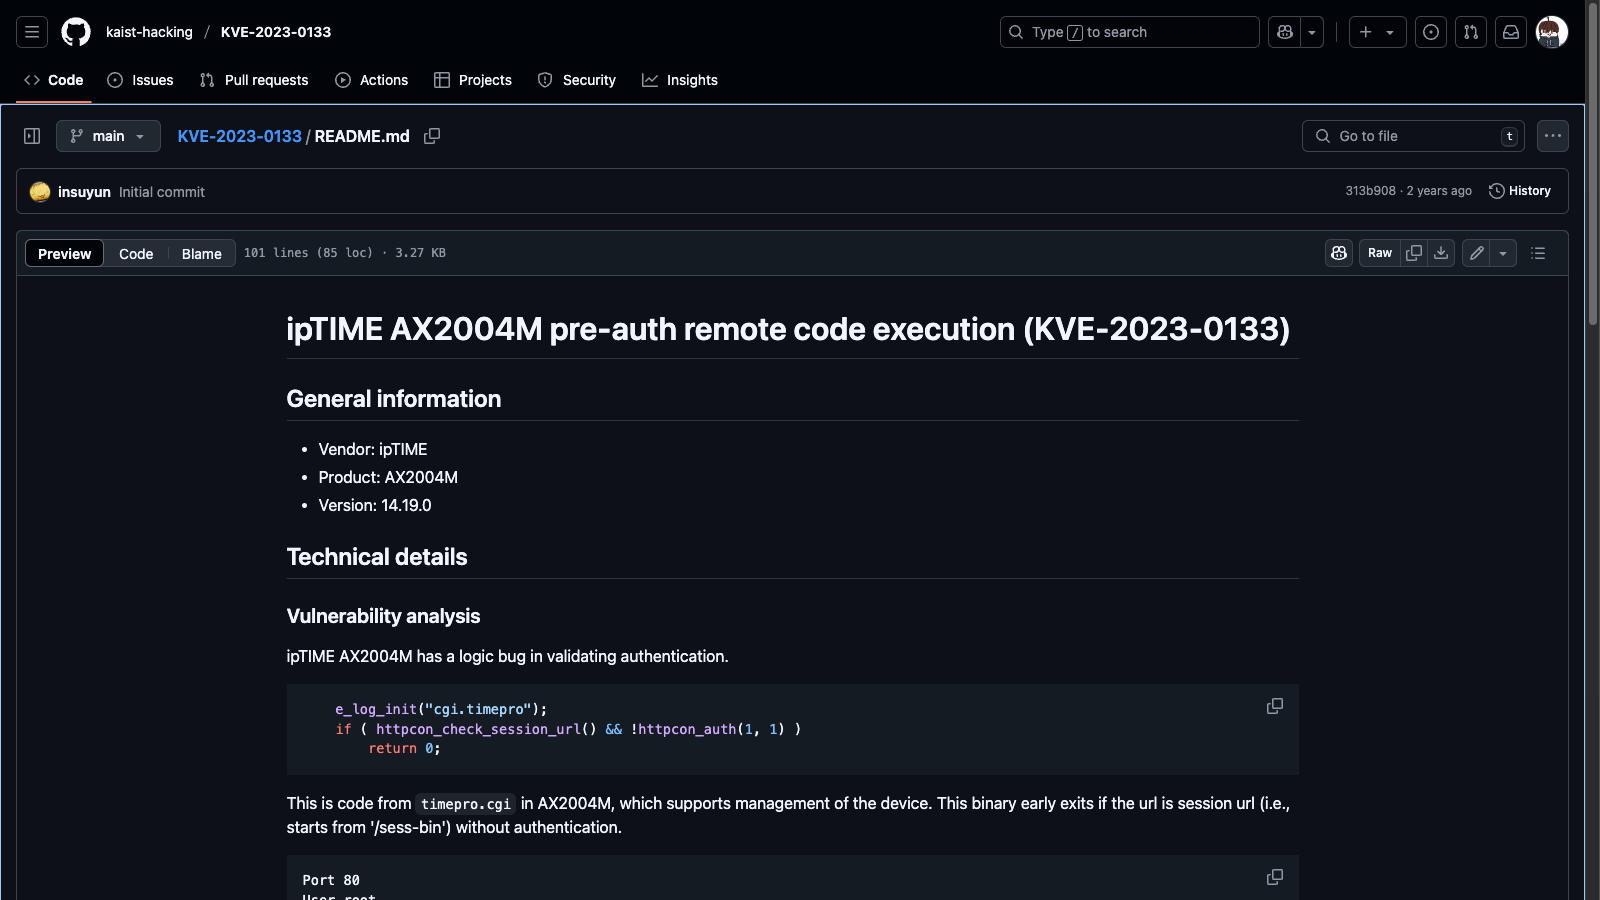Viewport: 1600px width, 900px height.
Task: Open KVE-2023-0133 repository link in header
Action: (276, 32)
